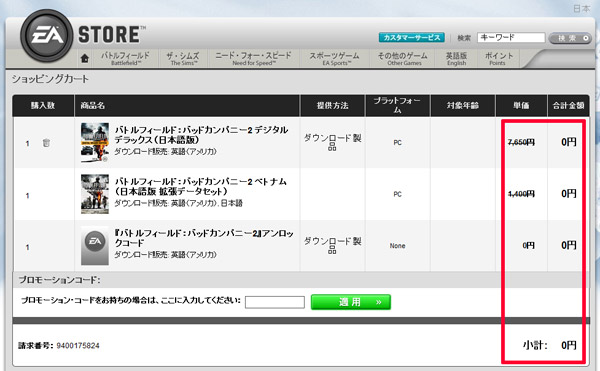Viewport: 600px width, 371px height.
Task: Click the 商品名 column header
Action: [x=93, y=106]
